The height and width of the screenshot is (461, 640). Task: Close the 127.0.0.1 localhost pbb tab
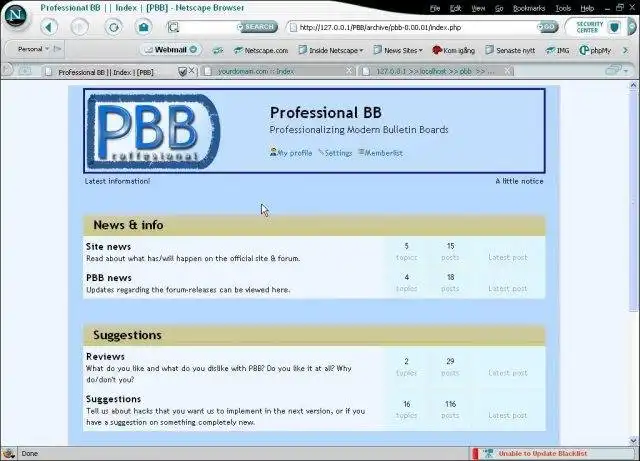[508, 71]
